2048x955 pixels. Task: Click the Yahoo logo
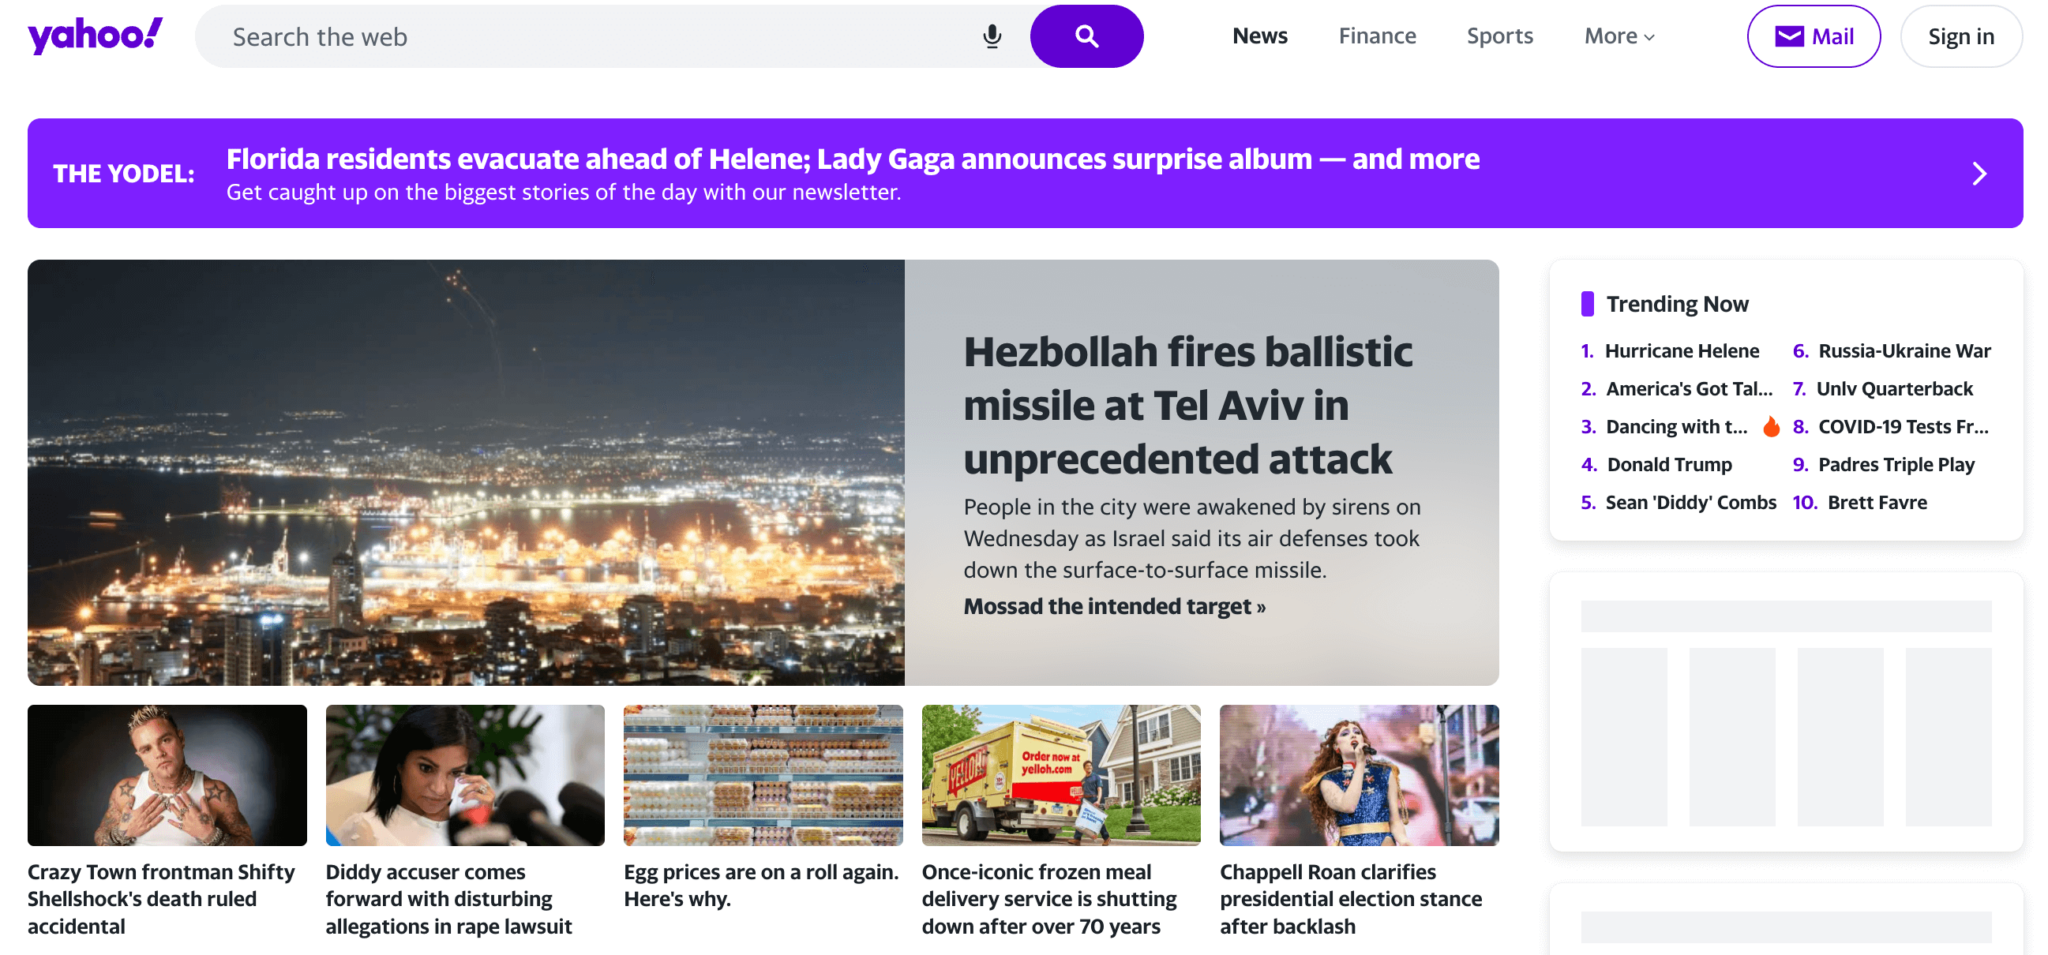click(95, 36)
